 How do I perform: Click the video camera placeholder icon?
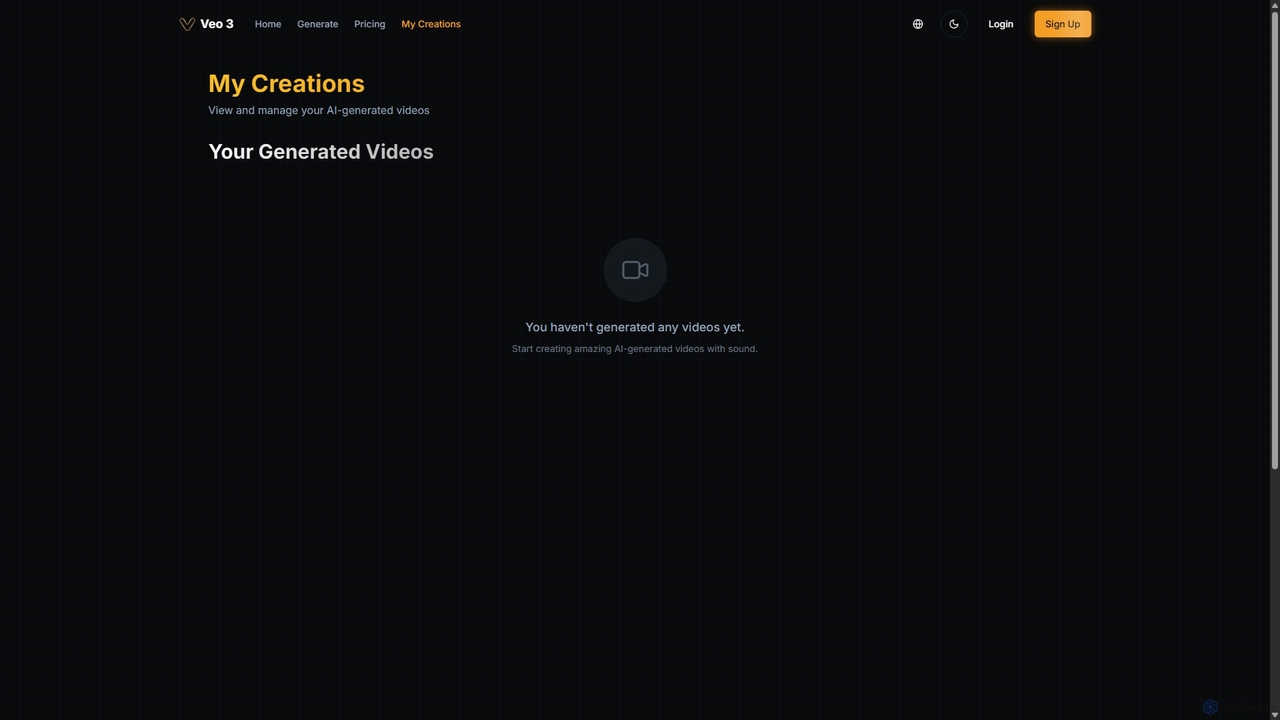[x=635, y=270]
